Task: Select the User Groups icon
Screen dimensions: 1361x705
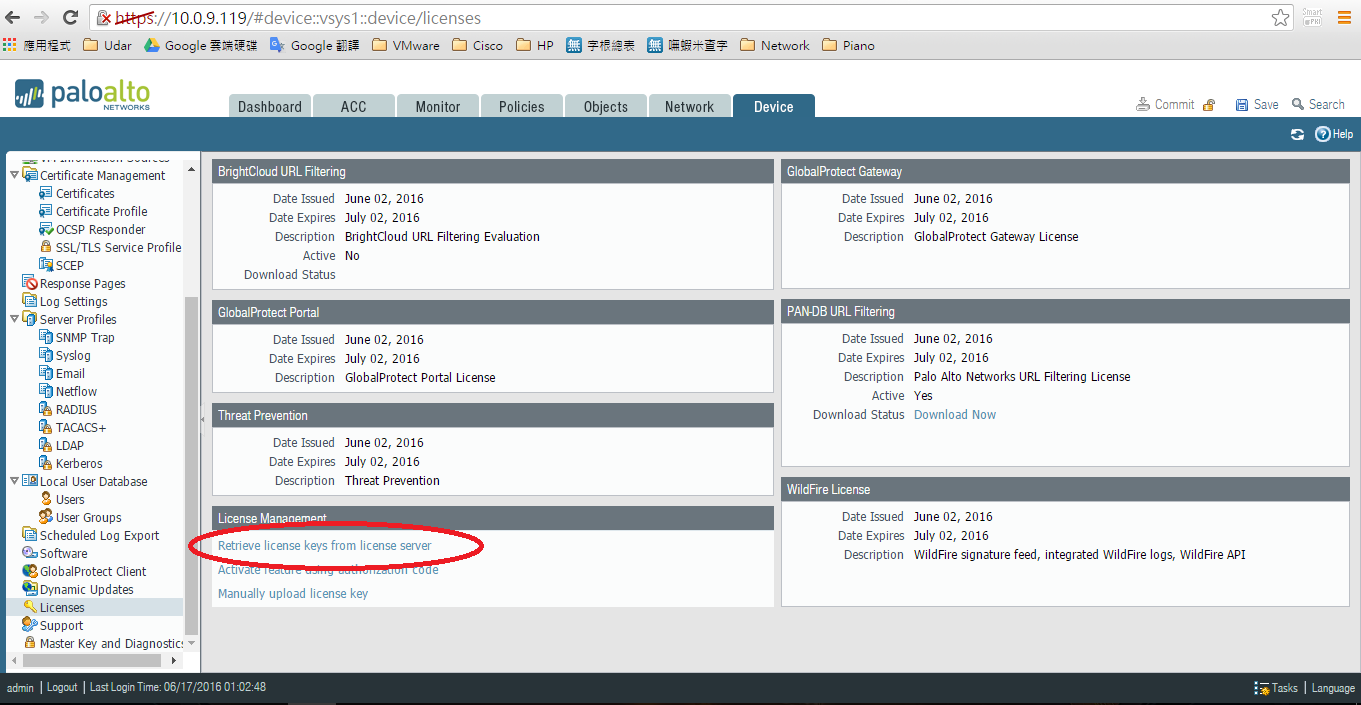Action: pyautogui.click(x=46, y=517)
